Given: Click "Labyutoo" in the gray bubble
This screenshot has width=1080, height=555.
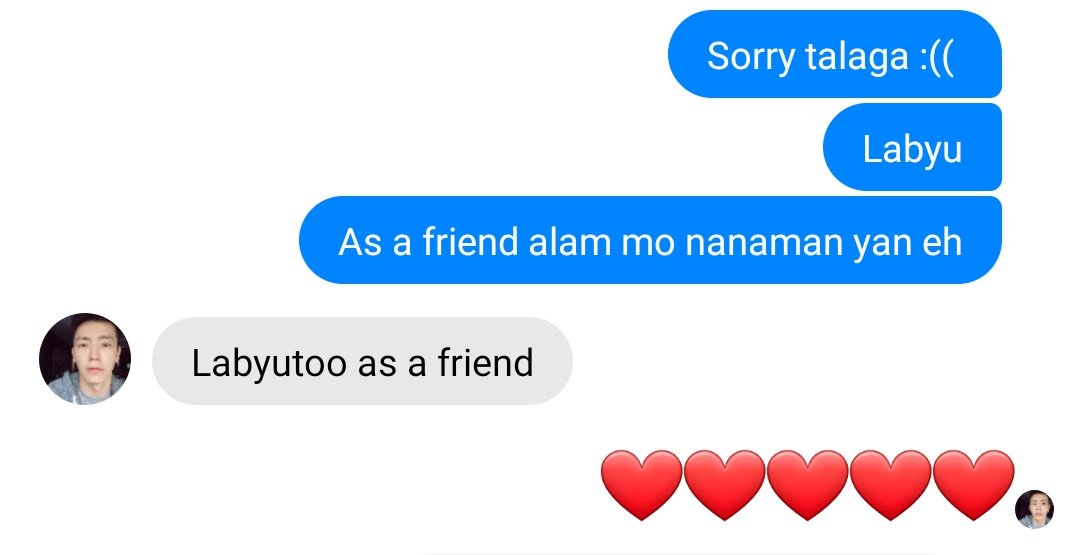Looking at the screenshot, I should coord(269,364).
